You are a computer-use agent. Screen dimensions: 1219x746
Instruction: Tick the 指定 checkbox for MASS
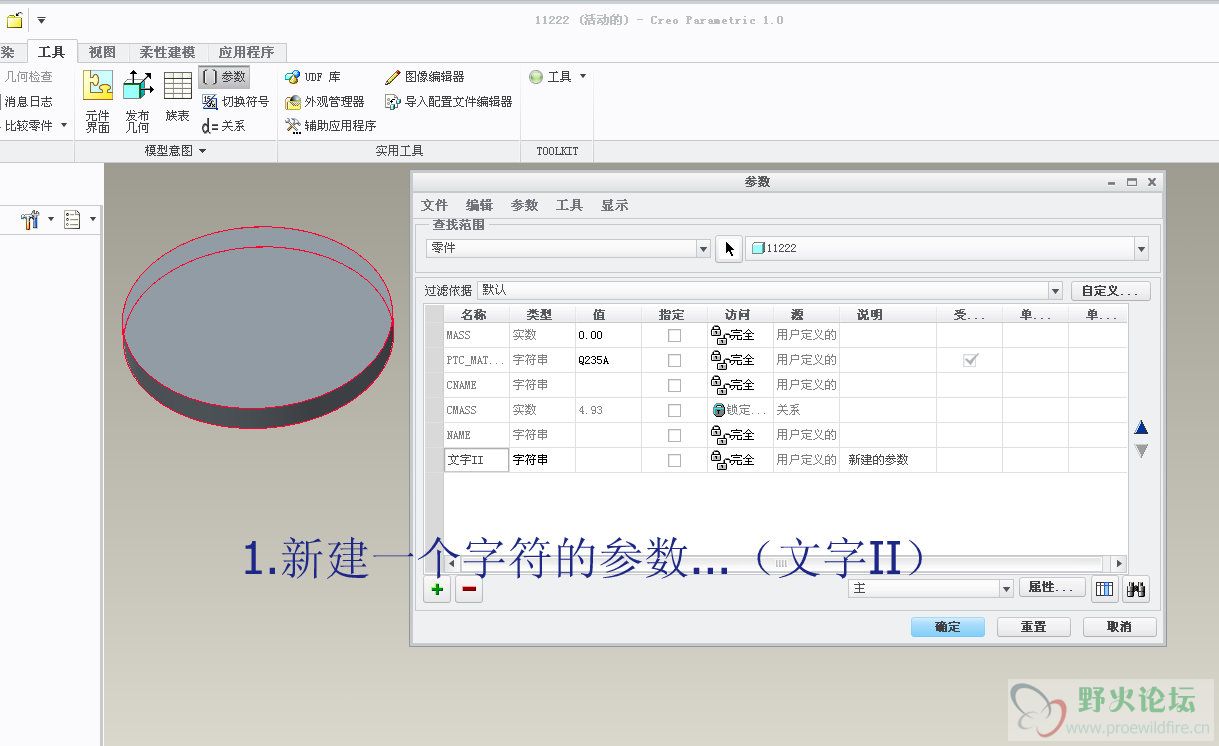click(674, 335)
